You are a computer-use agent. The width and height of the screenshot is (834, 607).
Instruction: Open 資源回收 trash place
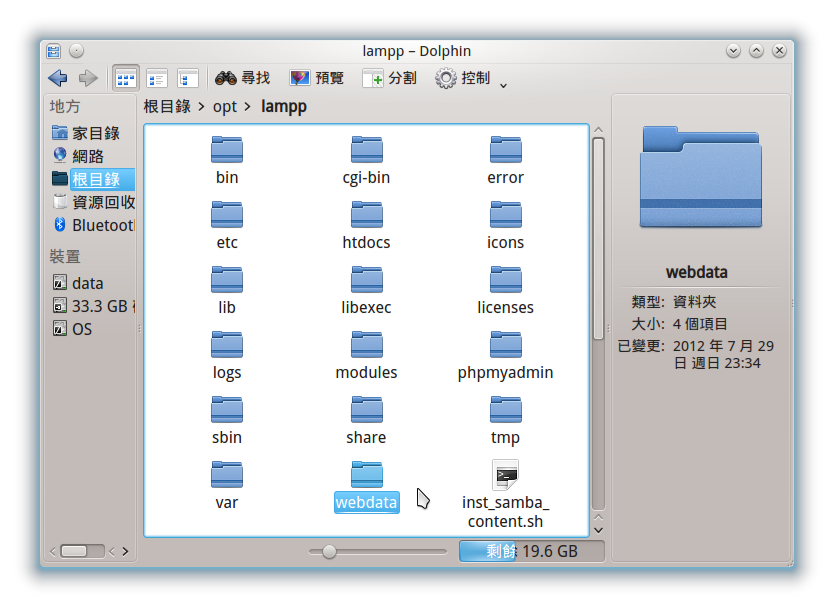coord(93,202)
